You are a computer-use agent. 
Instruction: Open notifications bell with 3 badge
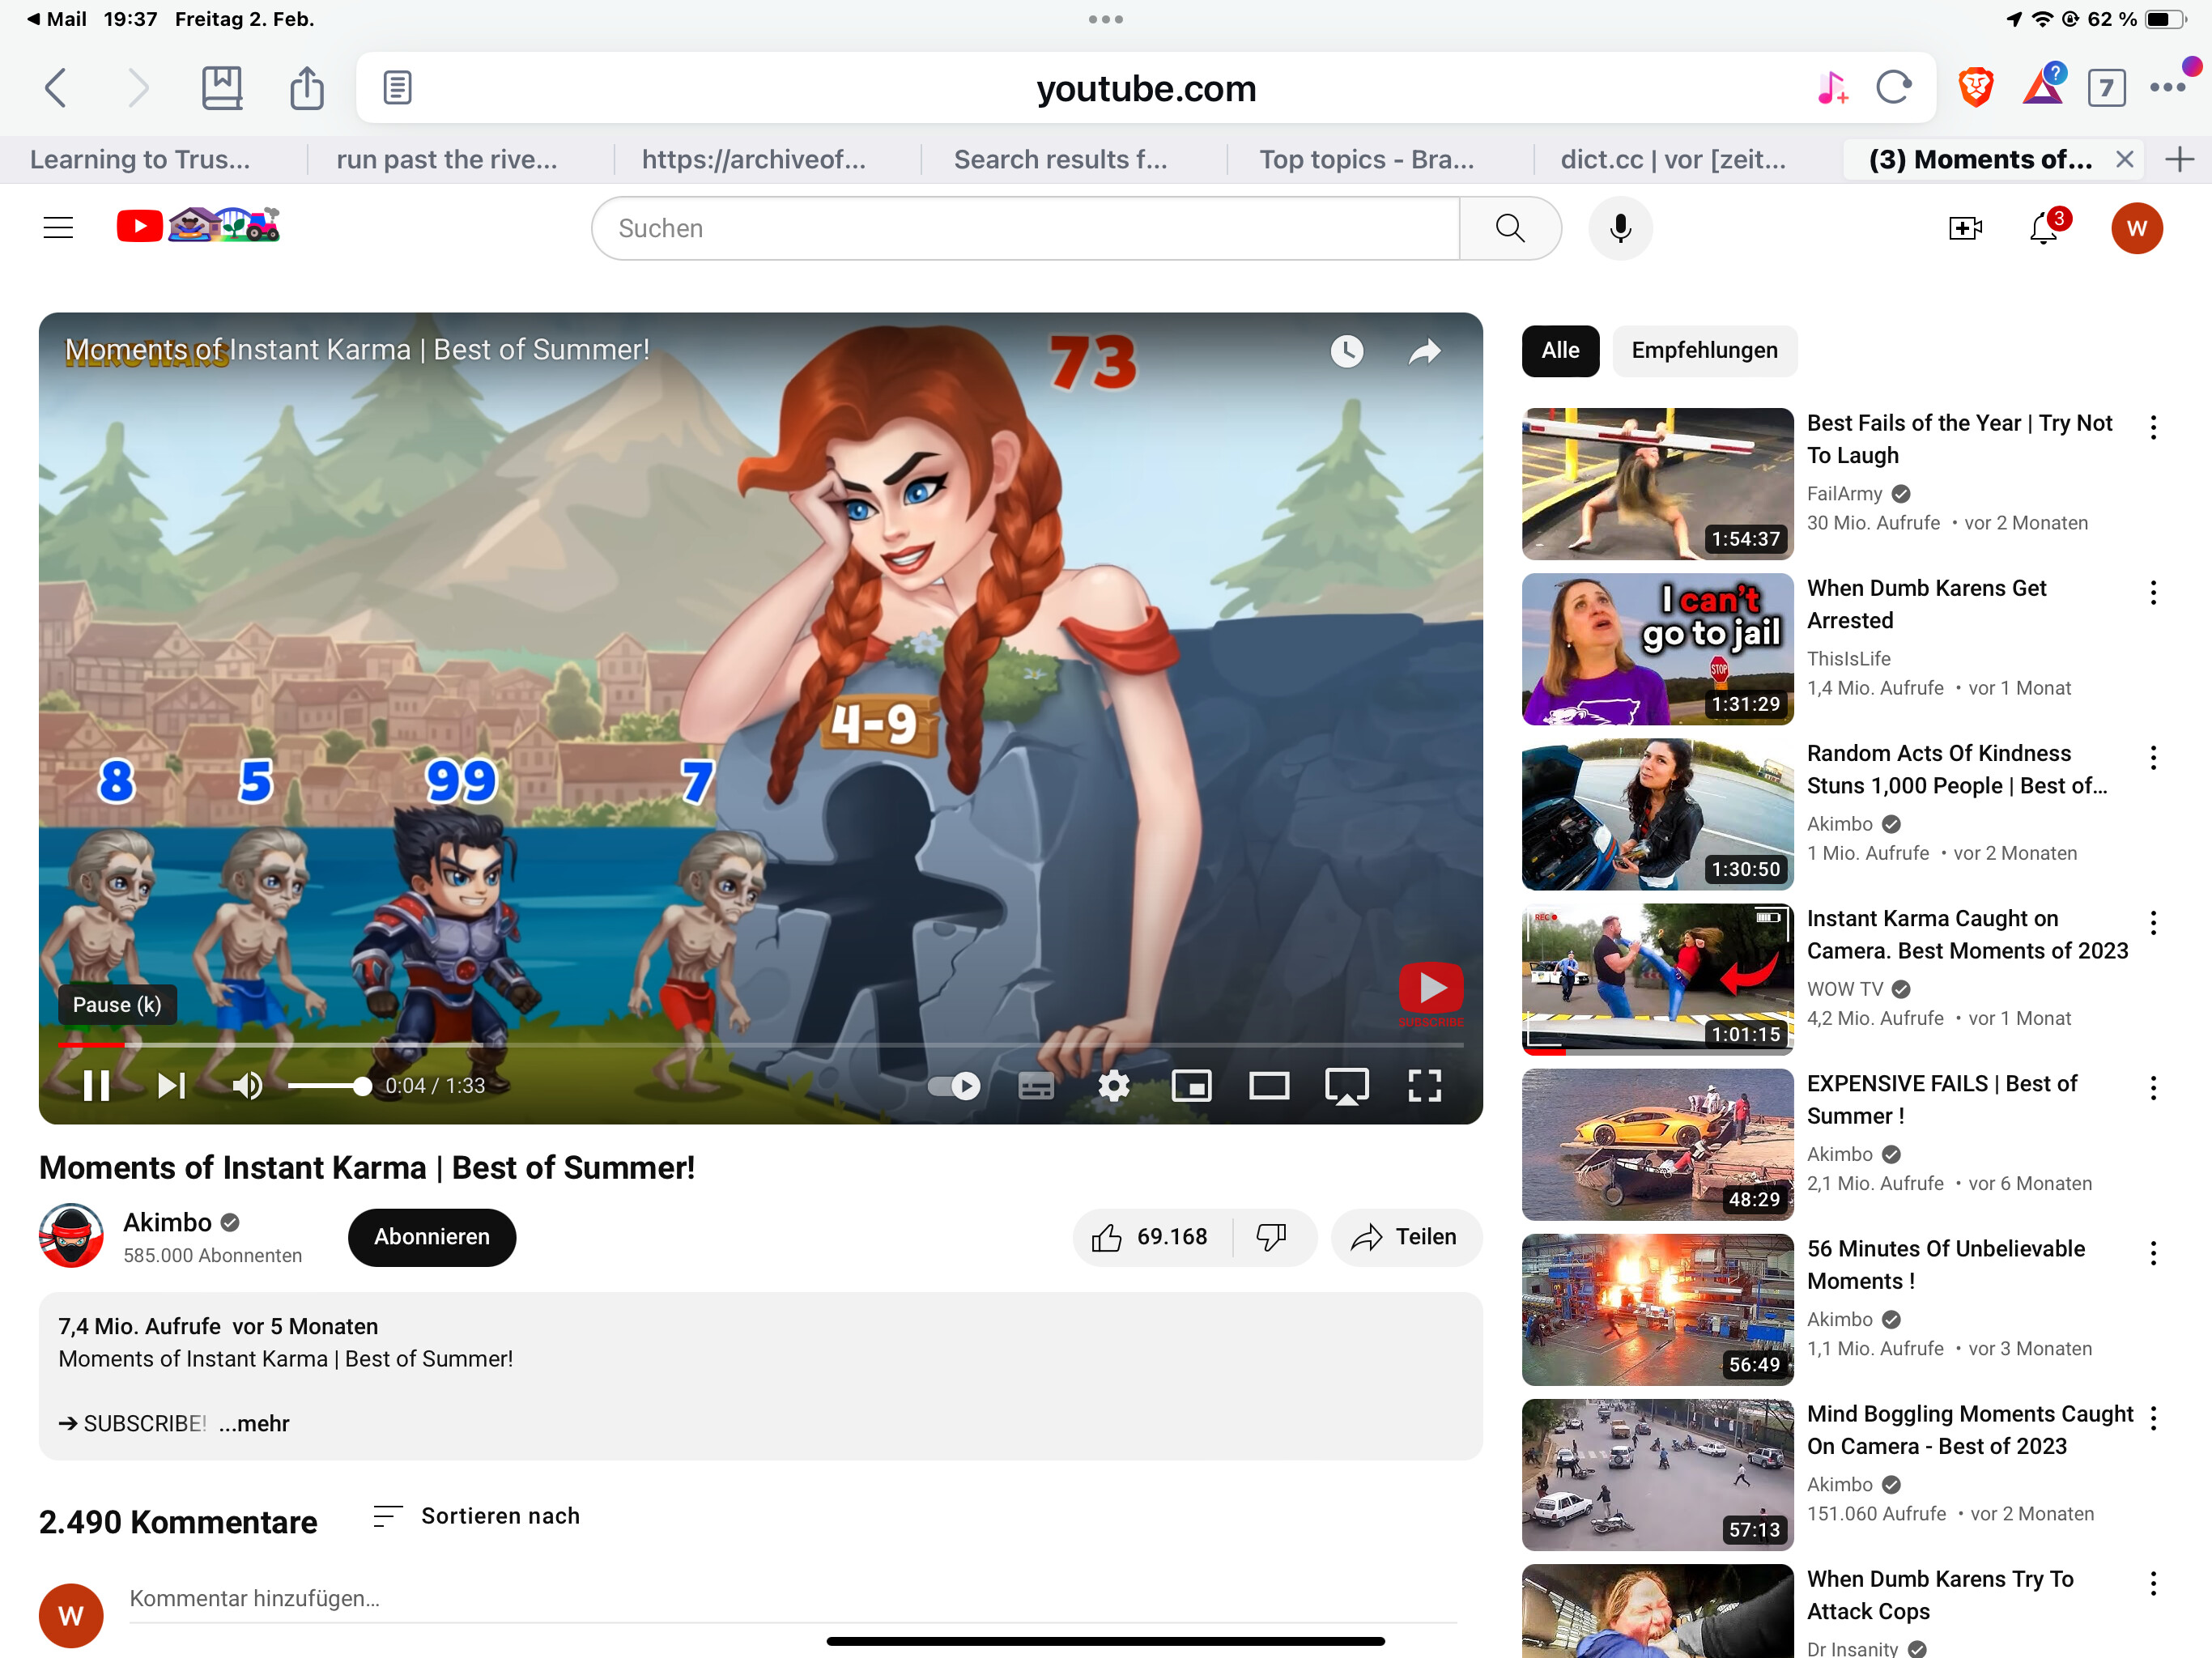click(x=2045, y=228)
